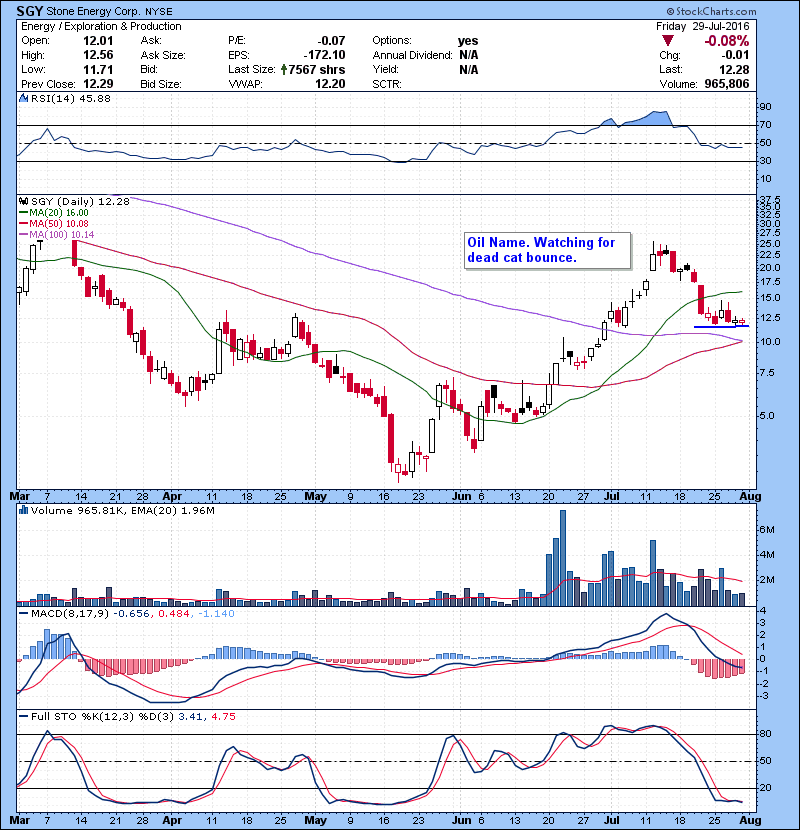Click the Volume value 965,806
This screenshot has width=800, height=830.
[x=726, y=84]
